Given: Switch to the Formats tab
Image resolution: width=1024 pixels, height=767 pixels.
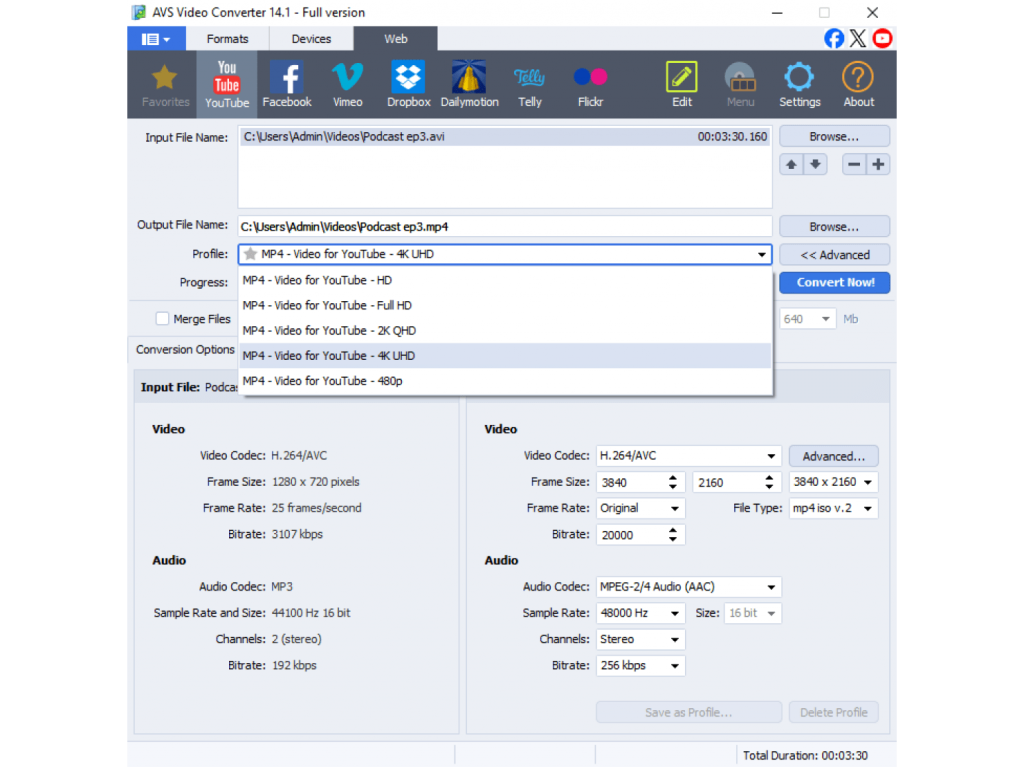Looking at the screenshot, I should [x=227, y=39].
